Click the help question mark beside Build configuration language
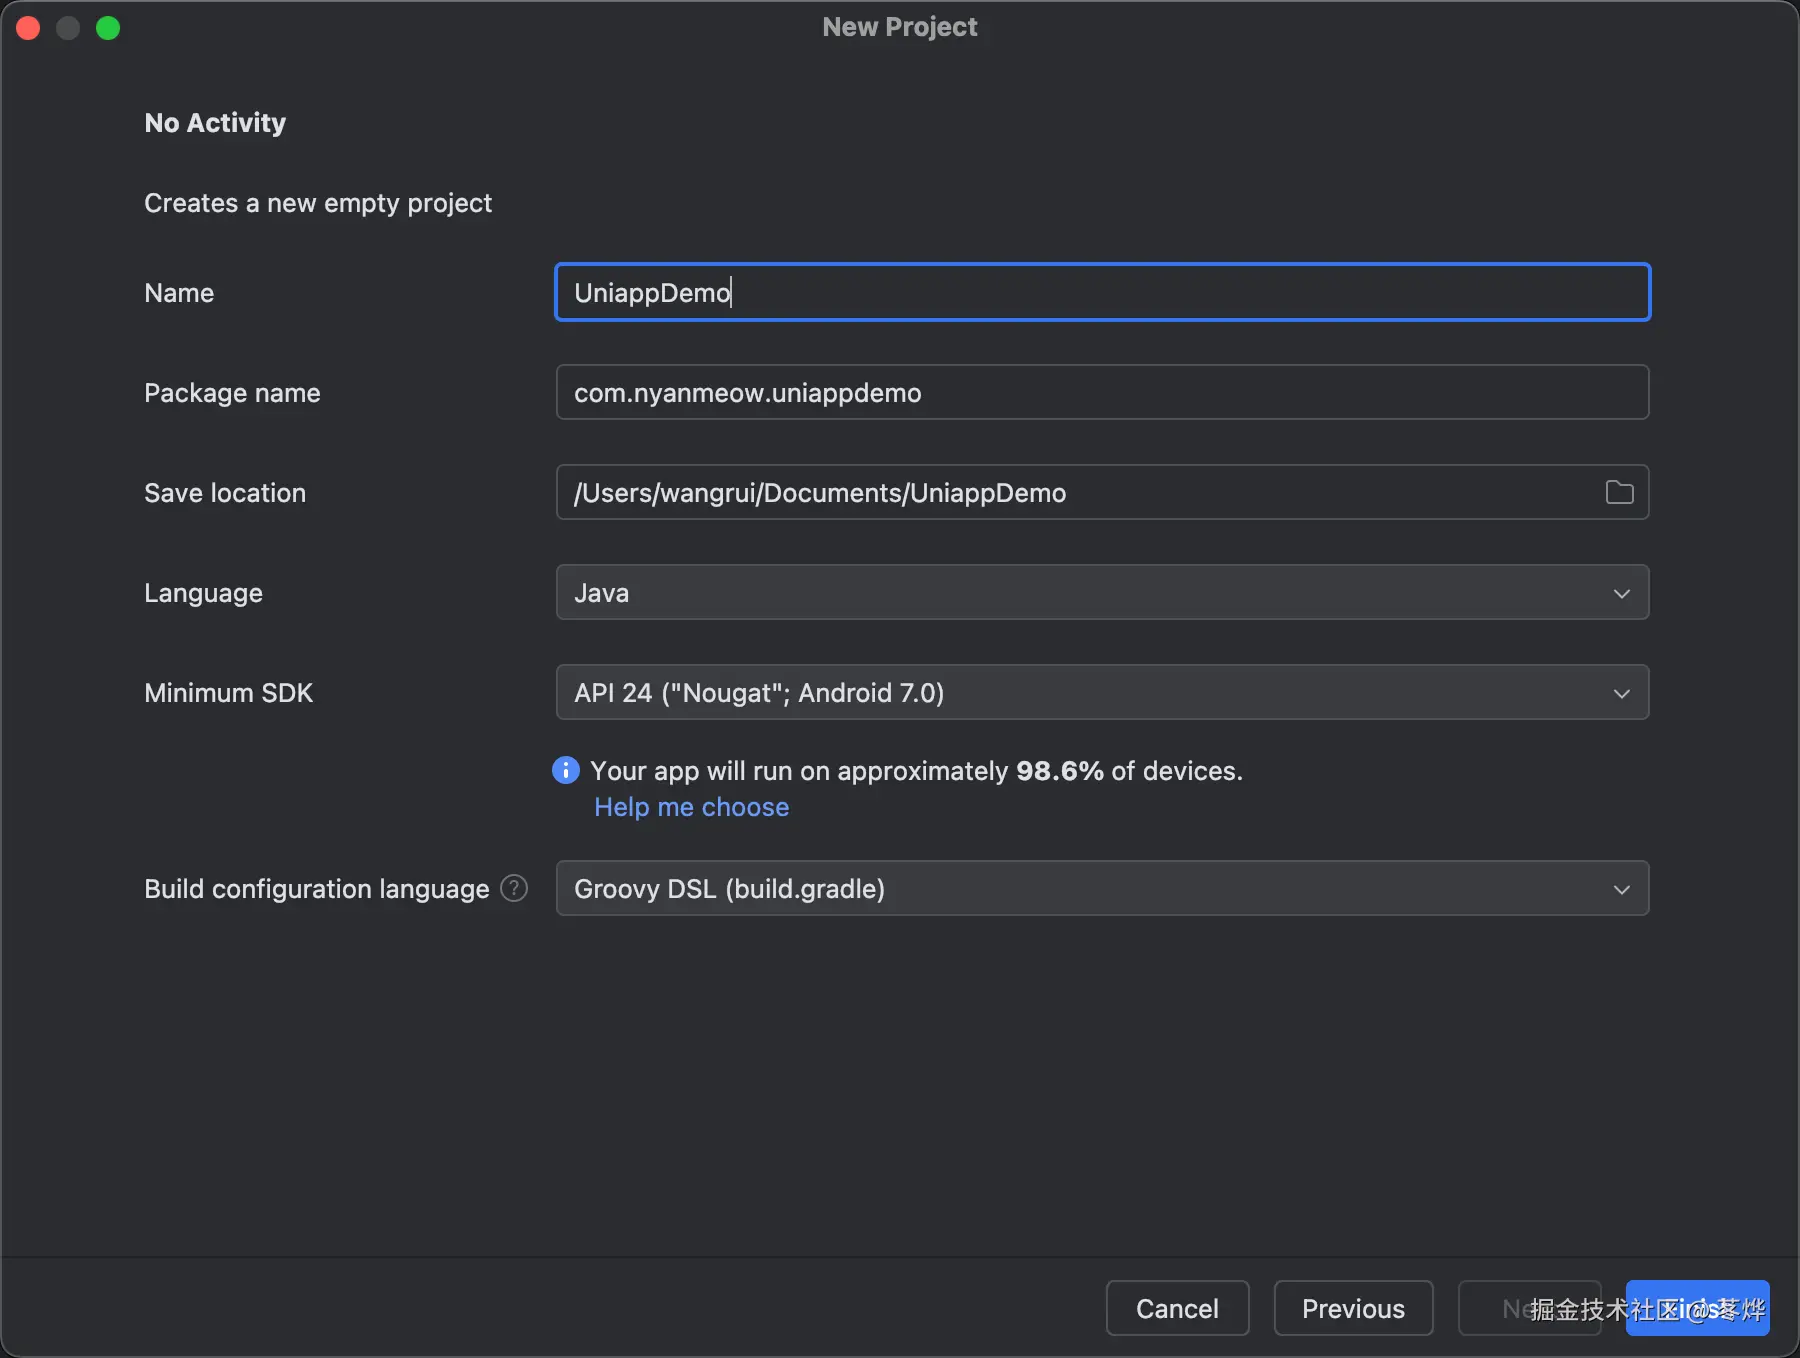Screen dimensions: 1800x1358 [x=514, y=888]
